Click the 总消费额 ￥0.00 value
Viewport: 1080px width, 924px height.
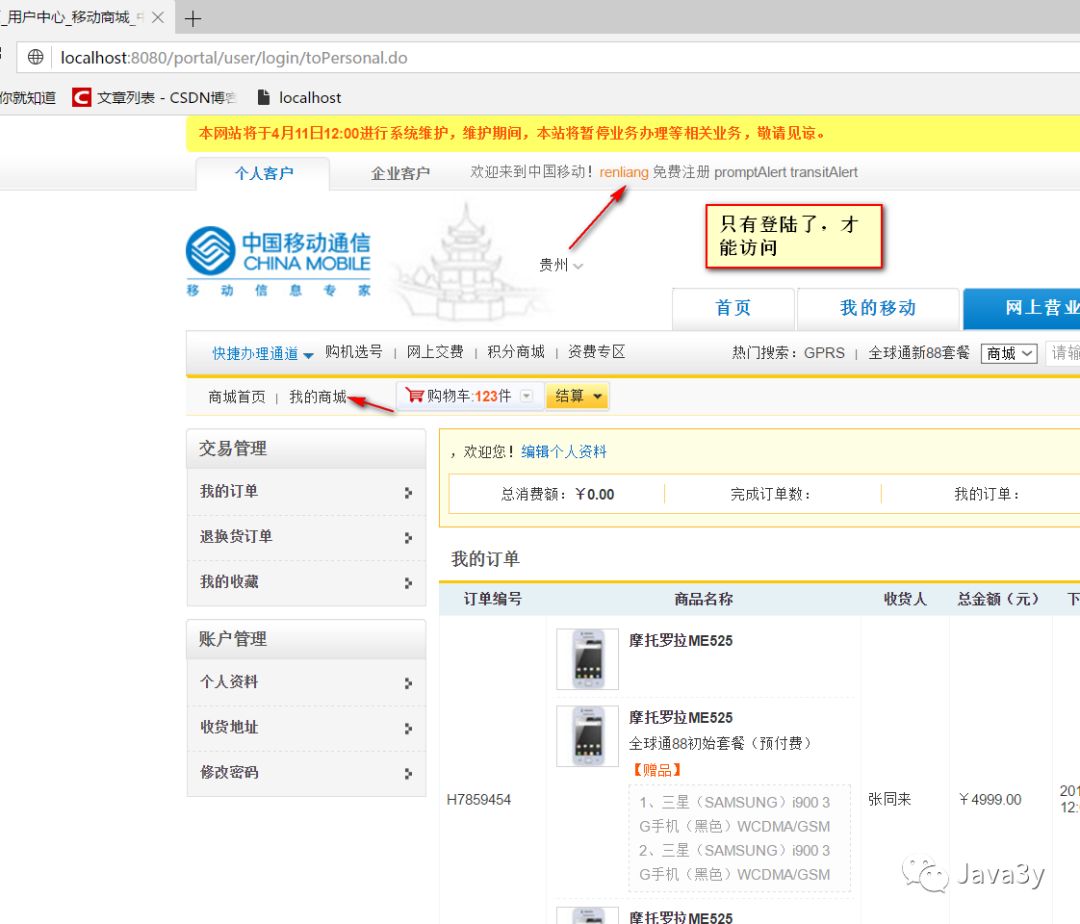tap(594, 494)
